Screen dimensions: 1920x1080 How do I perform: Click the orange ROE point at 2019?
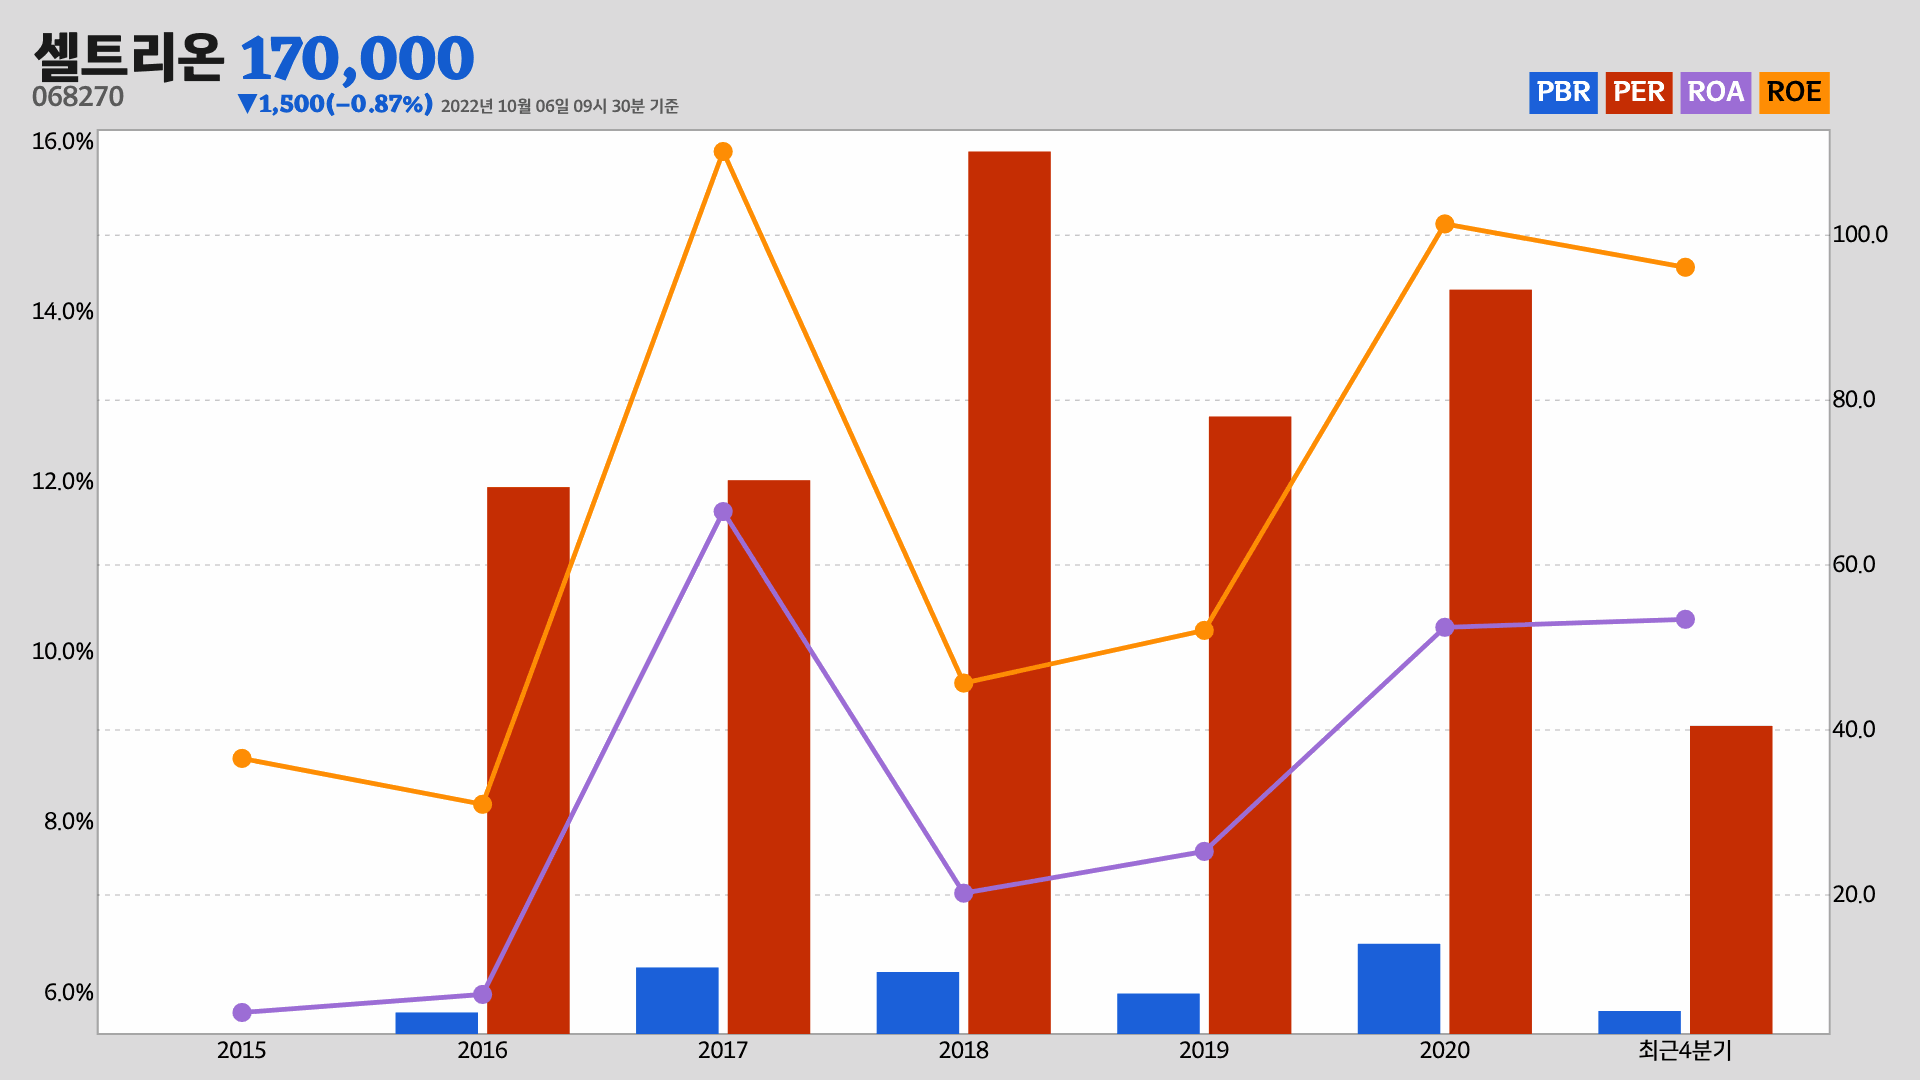tap(1204, 631)
